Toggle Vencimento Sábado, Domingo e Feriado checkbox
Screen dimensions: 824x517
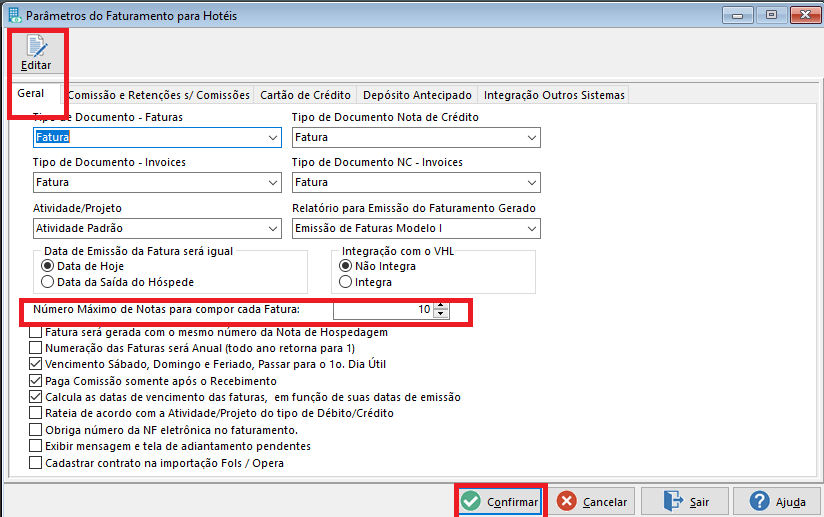point(35,364)
